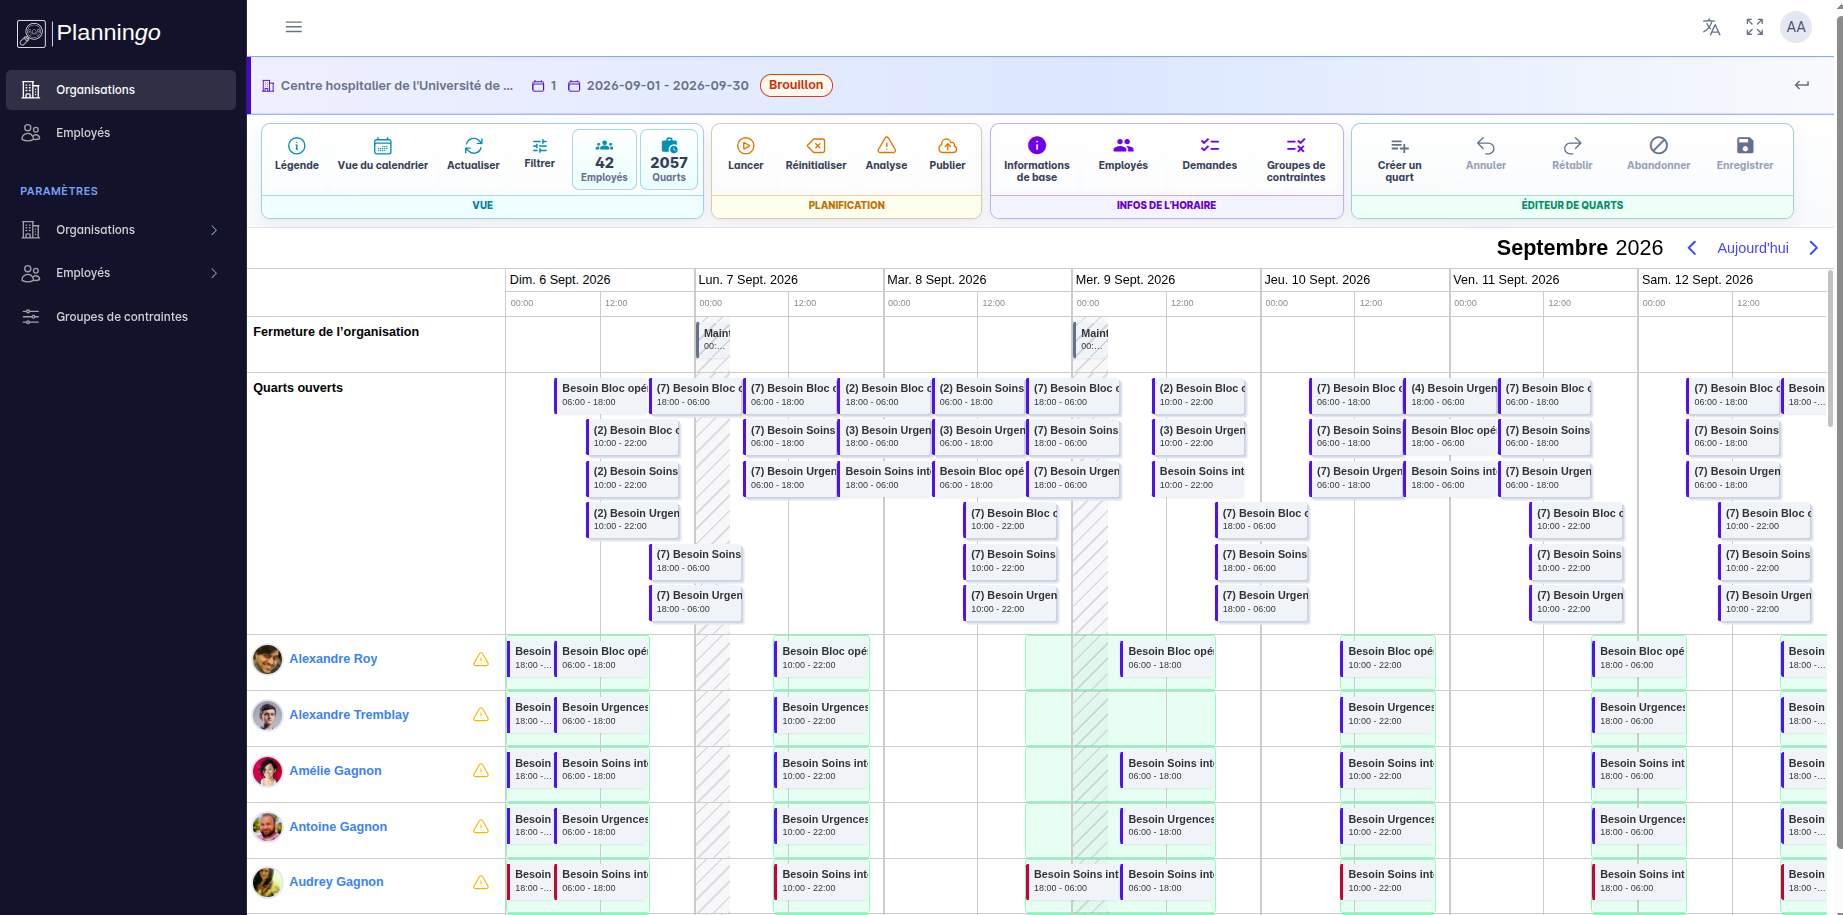Go to next week arrow
The image size is (1843, 915).
click(1813, 248)
